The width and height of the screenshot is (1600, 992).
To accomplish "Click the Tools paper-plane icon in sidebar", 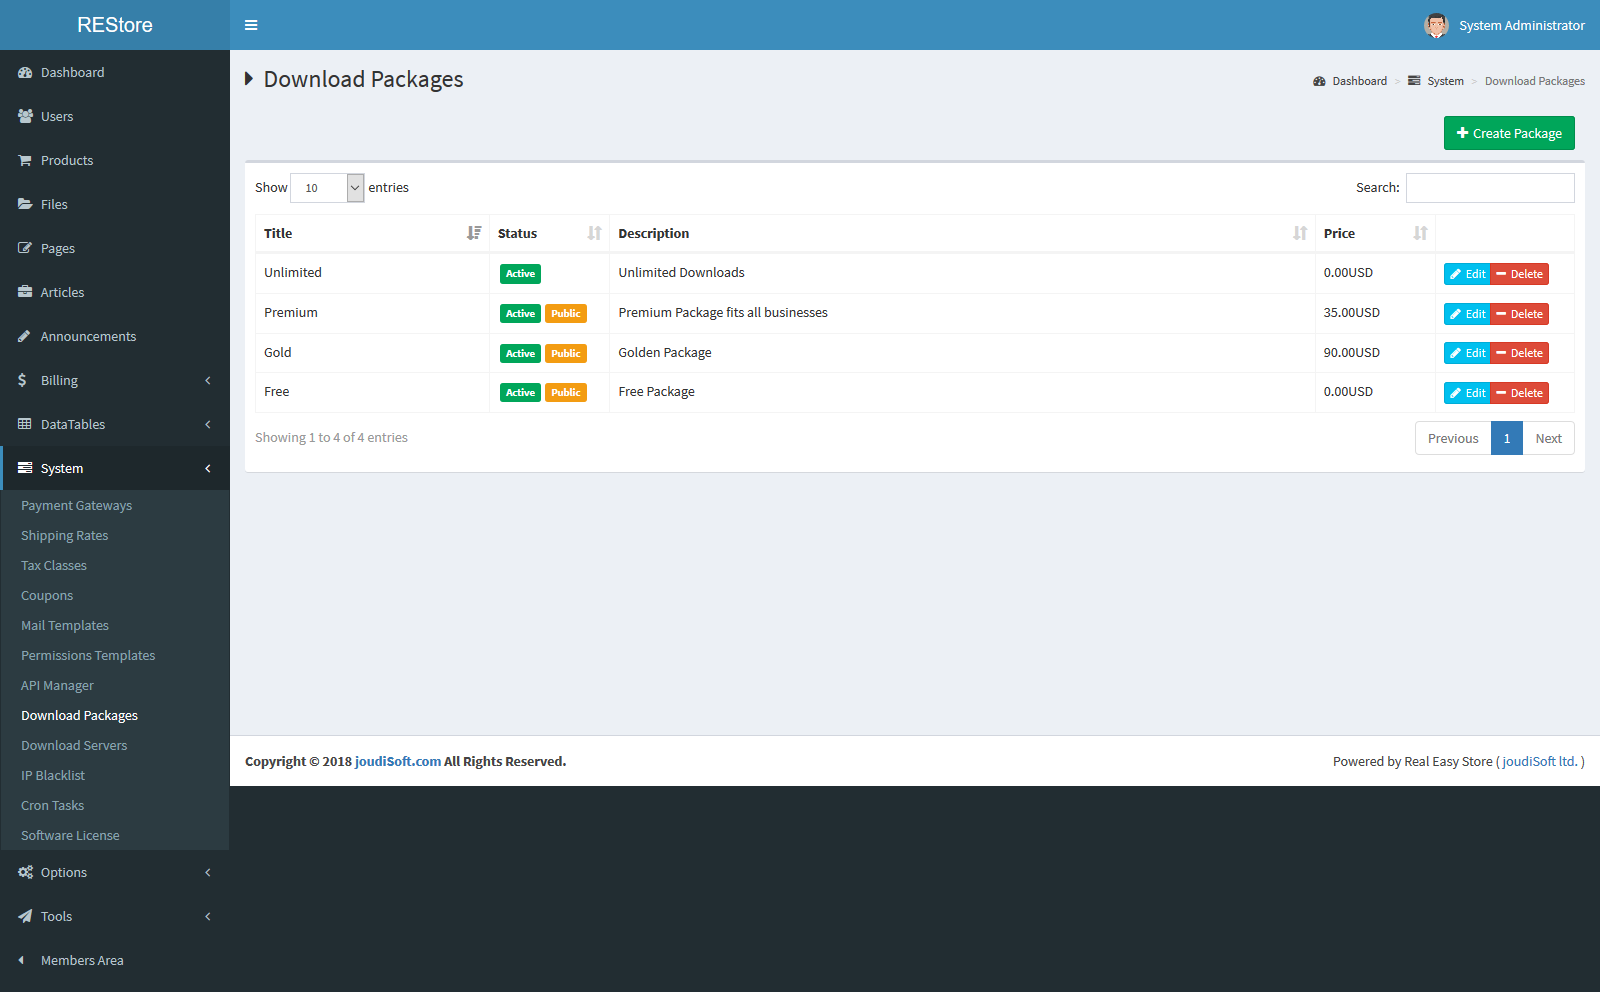I will [25, 917].
